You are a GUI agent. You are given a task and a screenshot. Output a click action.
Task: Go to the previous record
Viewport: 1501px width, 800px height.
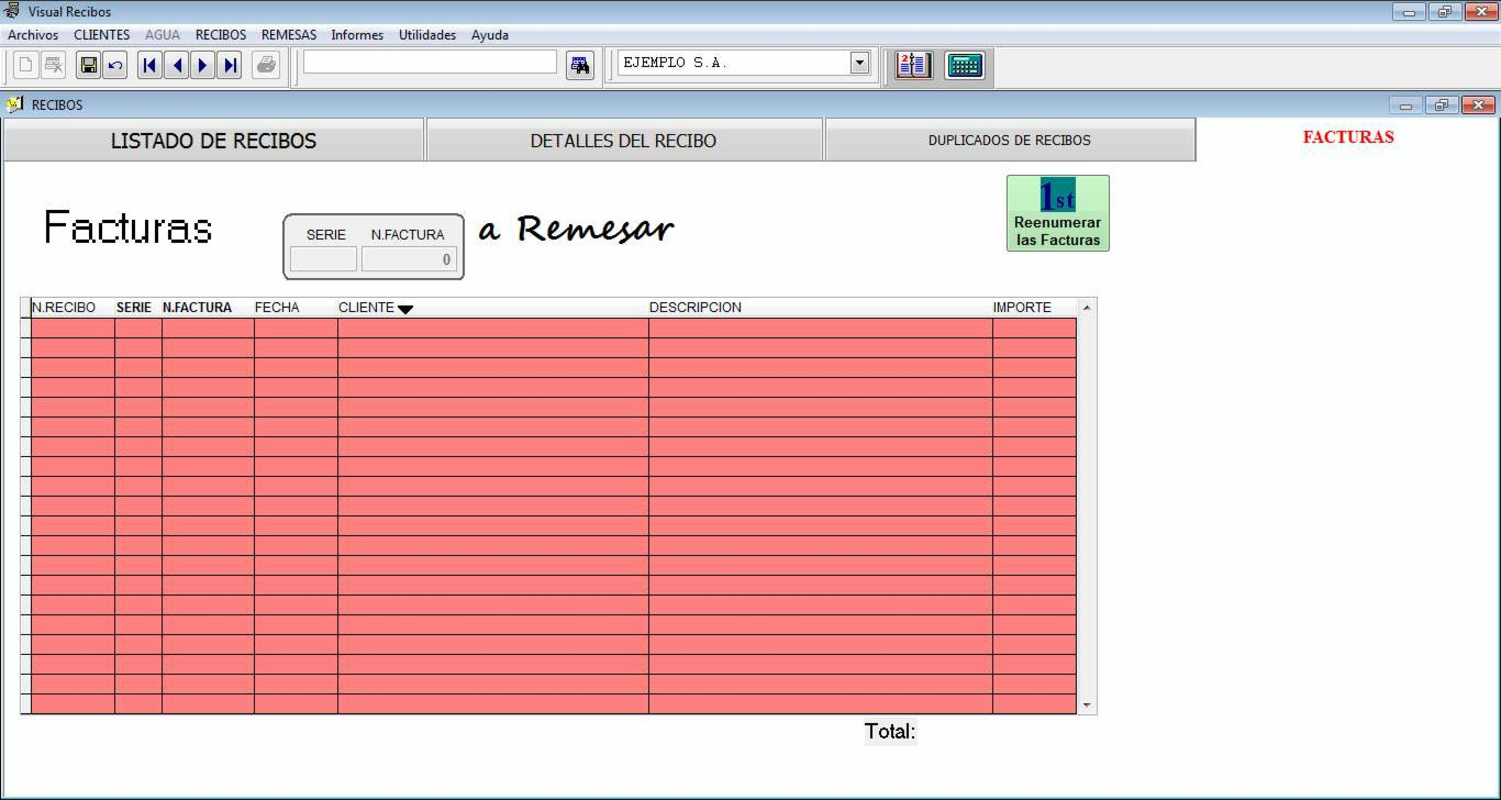pos(176,66)
